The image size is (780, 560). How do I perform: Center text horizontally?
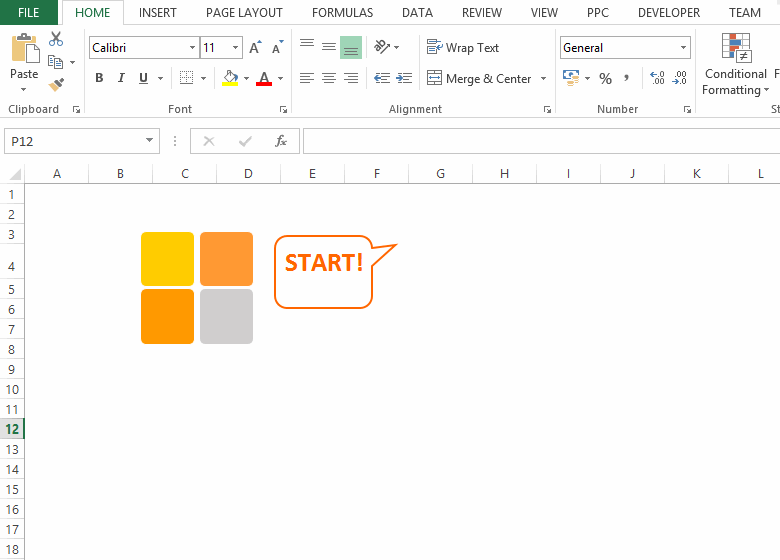click(329, 78)
